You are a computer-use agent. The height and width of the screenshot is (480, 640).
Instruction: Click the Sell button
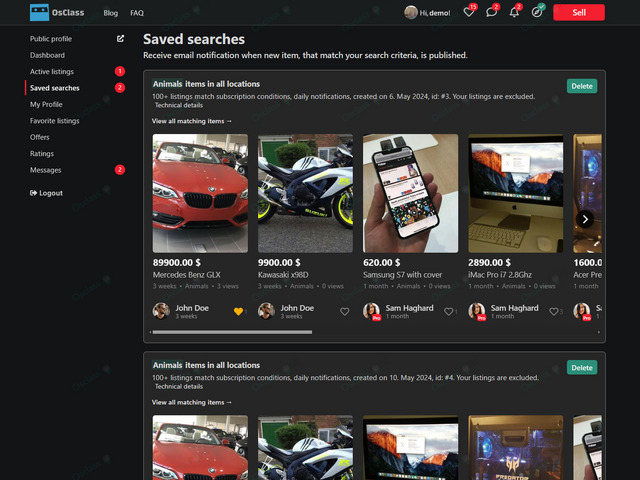tap(579, 12)
